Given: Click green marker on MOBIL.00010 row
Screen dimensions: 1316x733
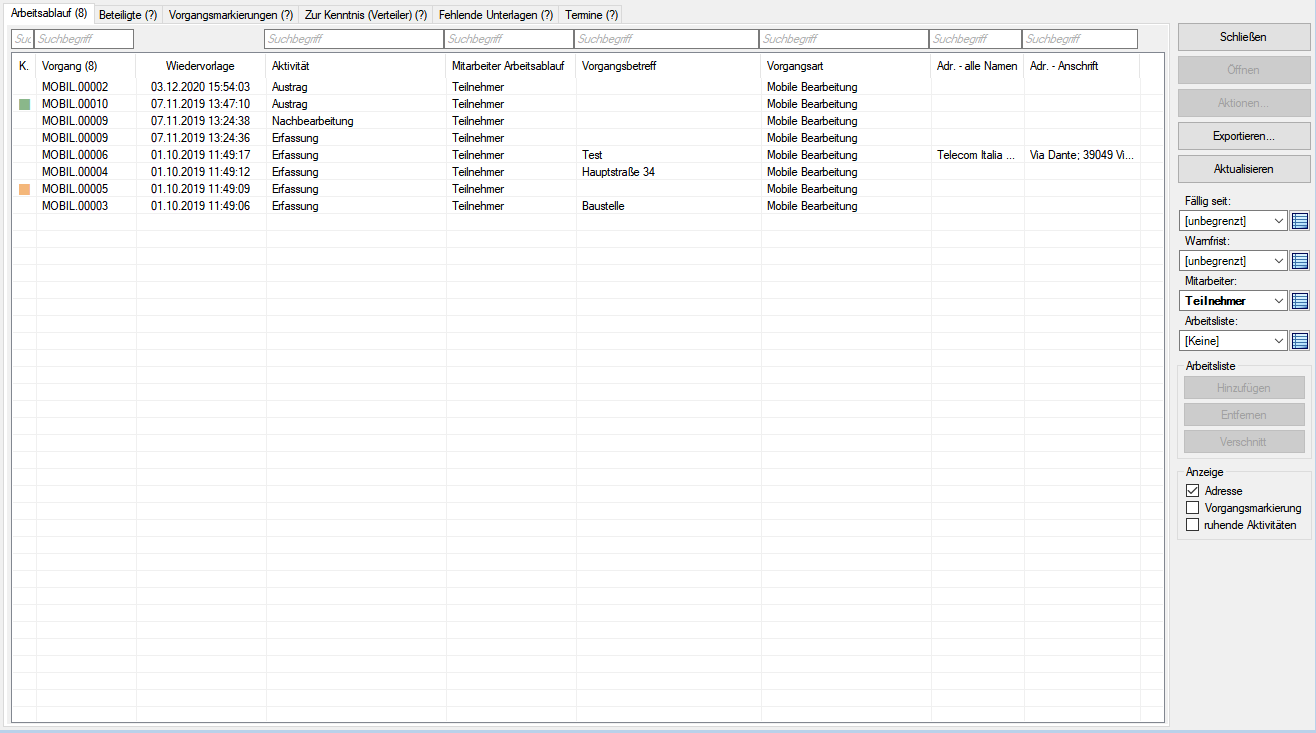Looking at the screenshot, I should point(24,104).
